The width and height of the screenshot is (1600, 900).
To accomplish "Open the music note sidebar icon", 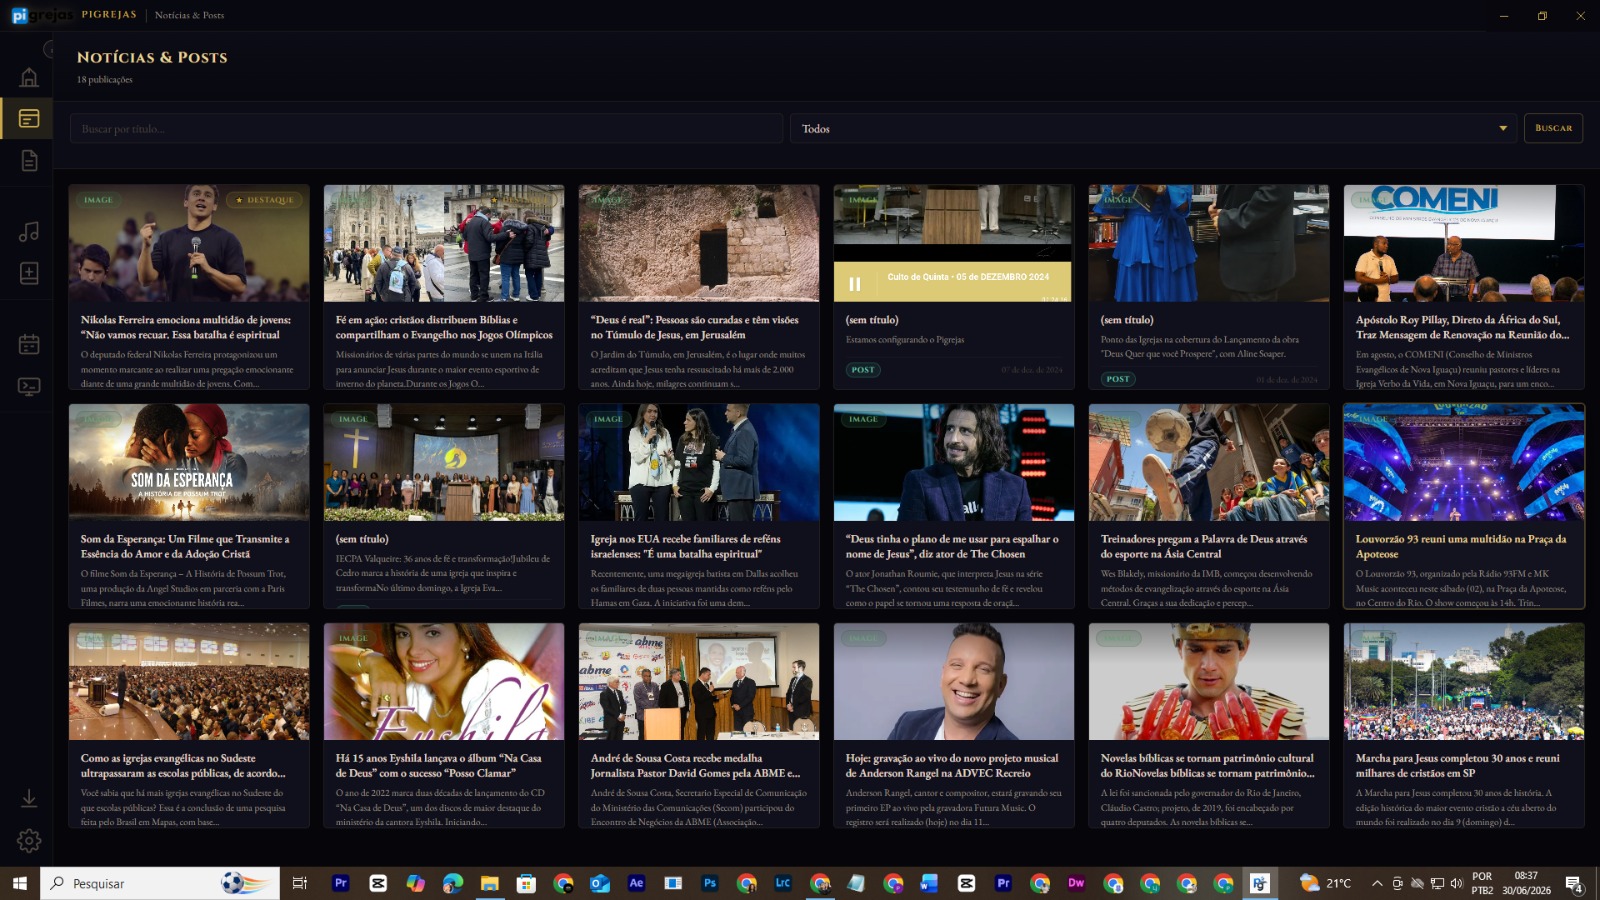I will tap(29, 231).
